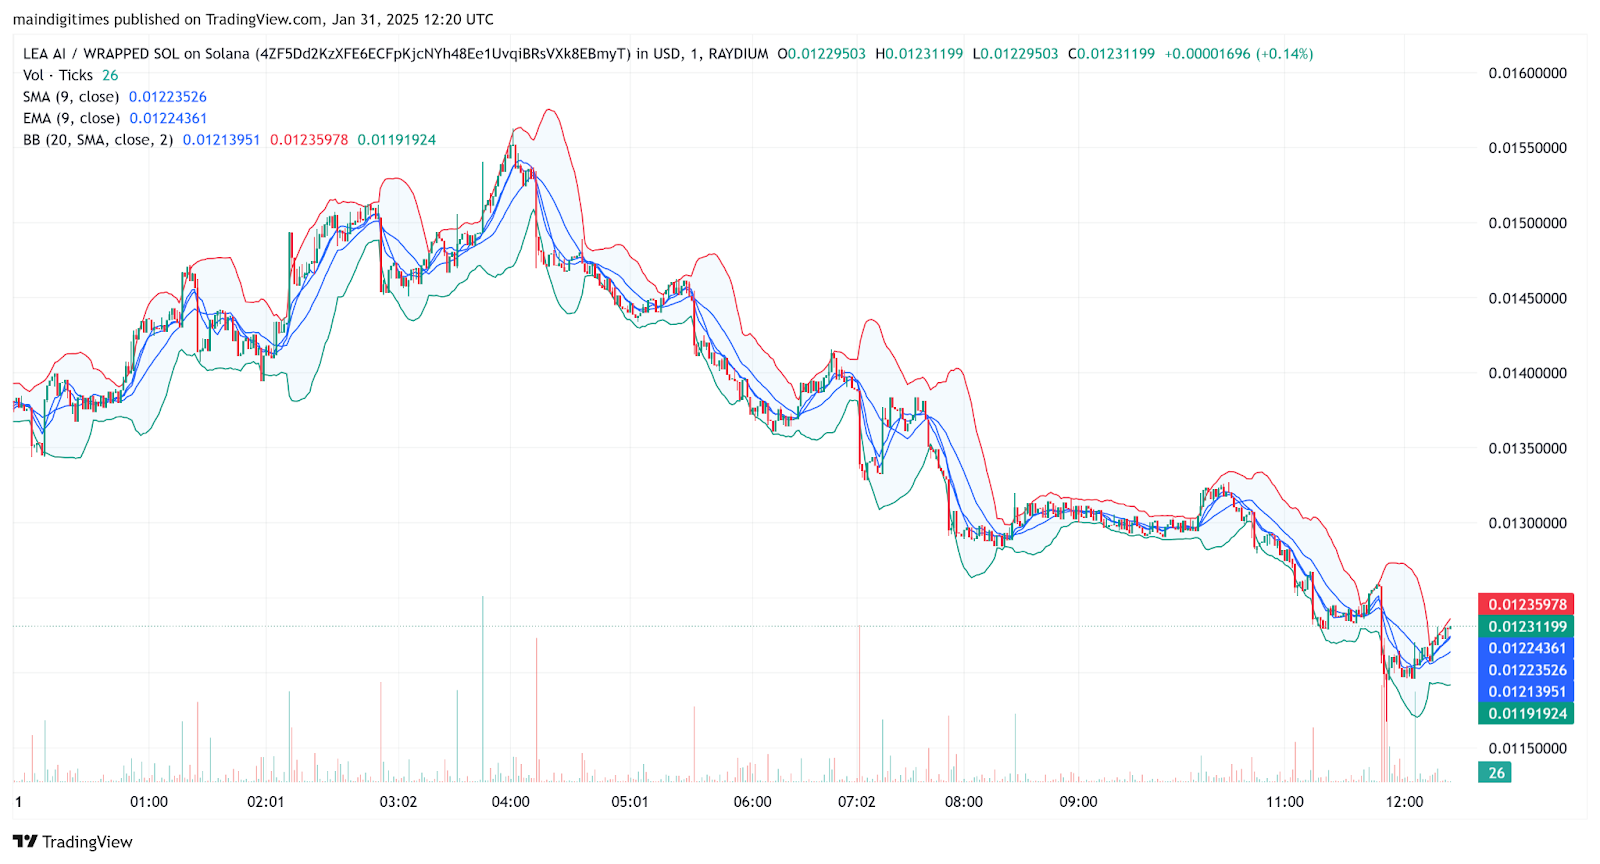
Task: Click the 0.01300000 price axis label
Action: (1527, 523)
